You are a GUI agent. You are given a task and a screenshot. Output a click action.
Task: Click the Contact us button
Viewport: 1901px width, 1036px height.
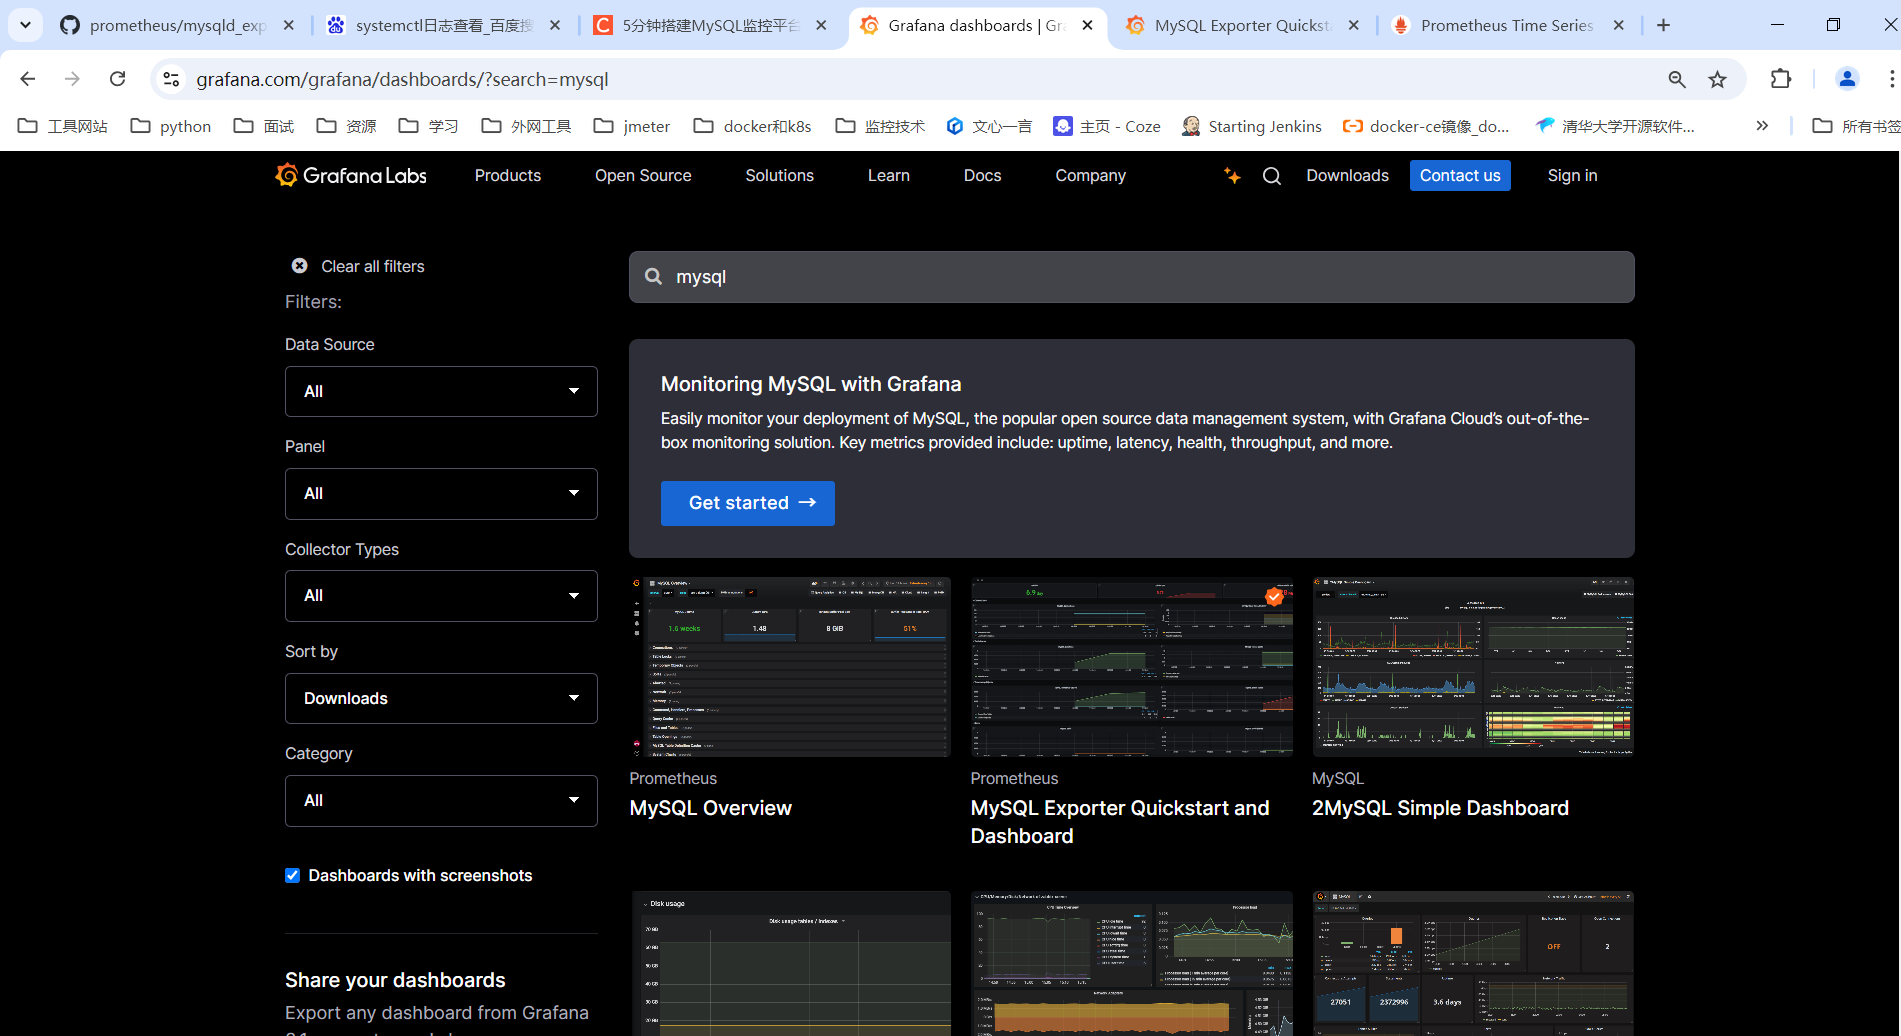[x=1460, y=176]
